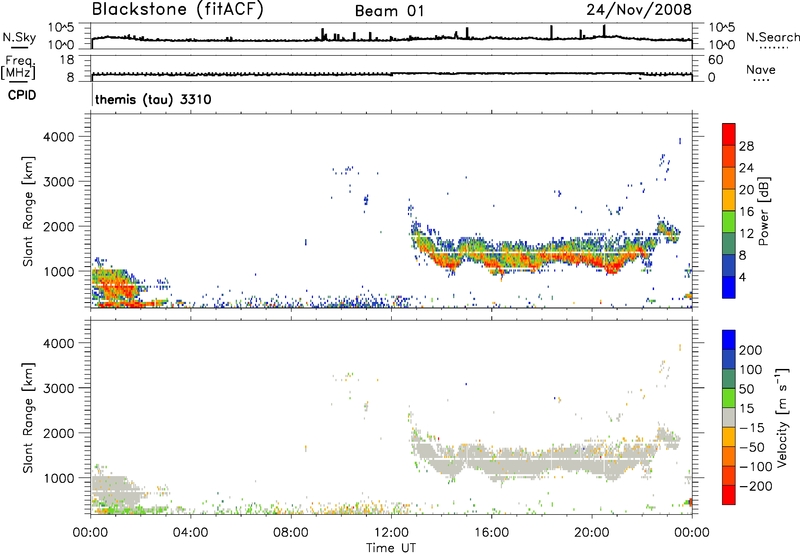Click the '-15' velocity colorbar value
Image resolution: width=800 pixels, height=554 pixels.
(752, 427)
